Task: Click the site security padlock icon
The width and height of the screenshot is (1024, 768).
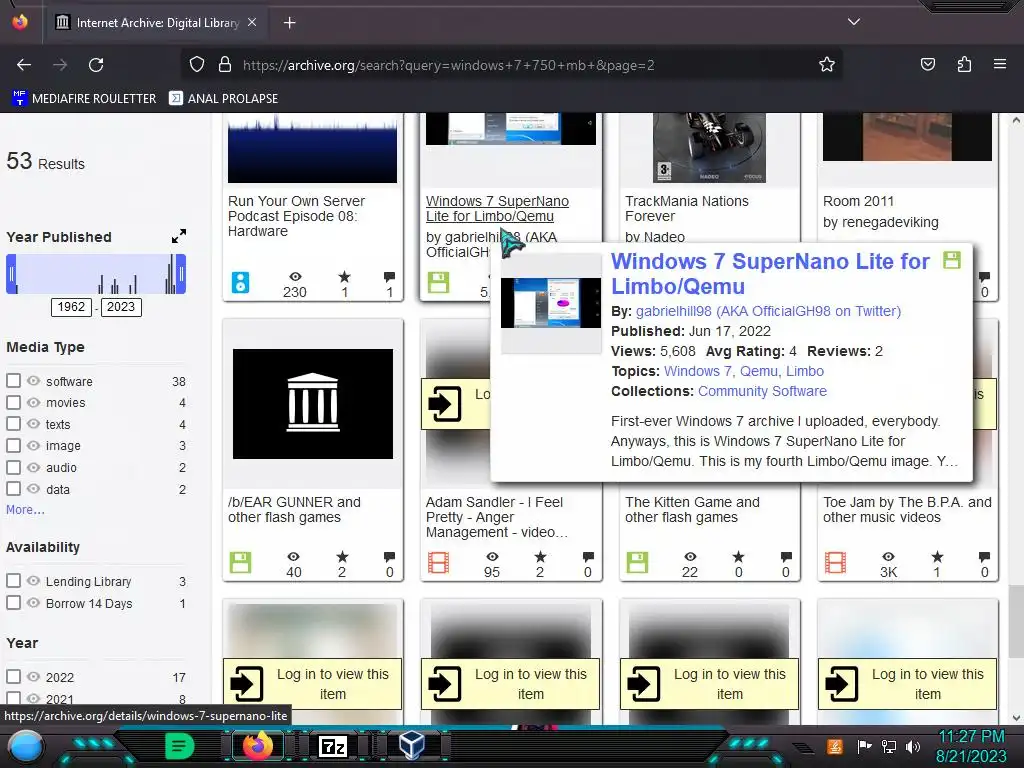Action: [225, 65]
